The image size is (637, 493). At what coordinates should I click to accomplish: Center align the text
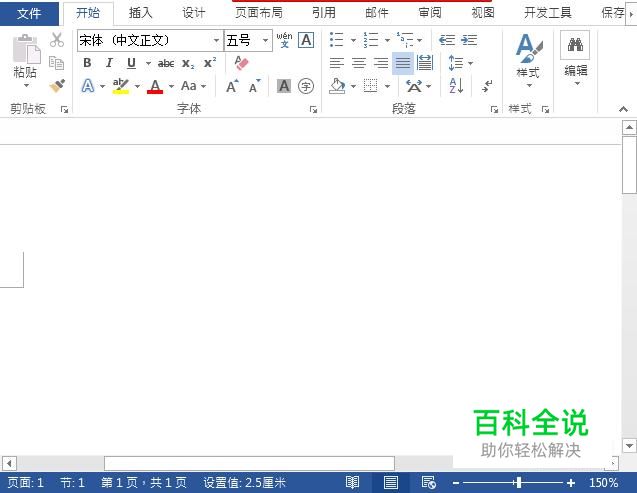[x=359, y=63]
